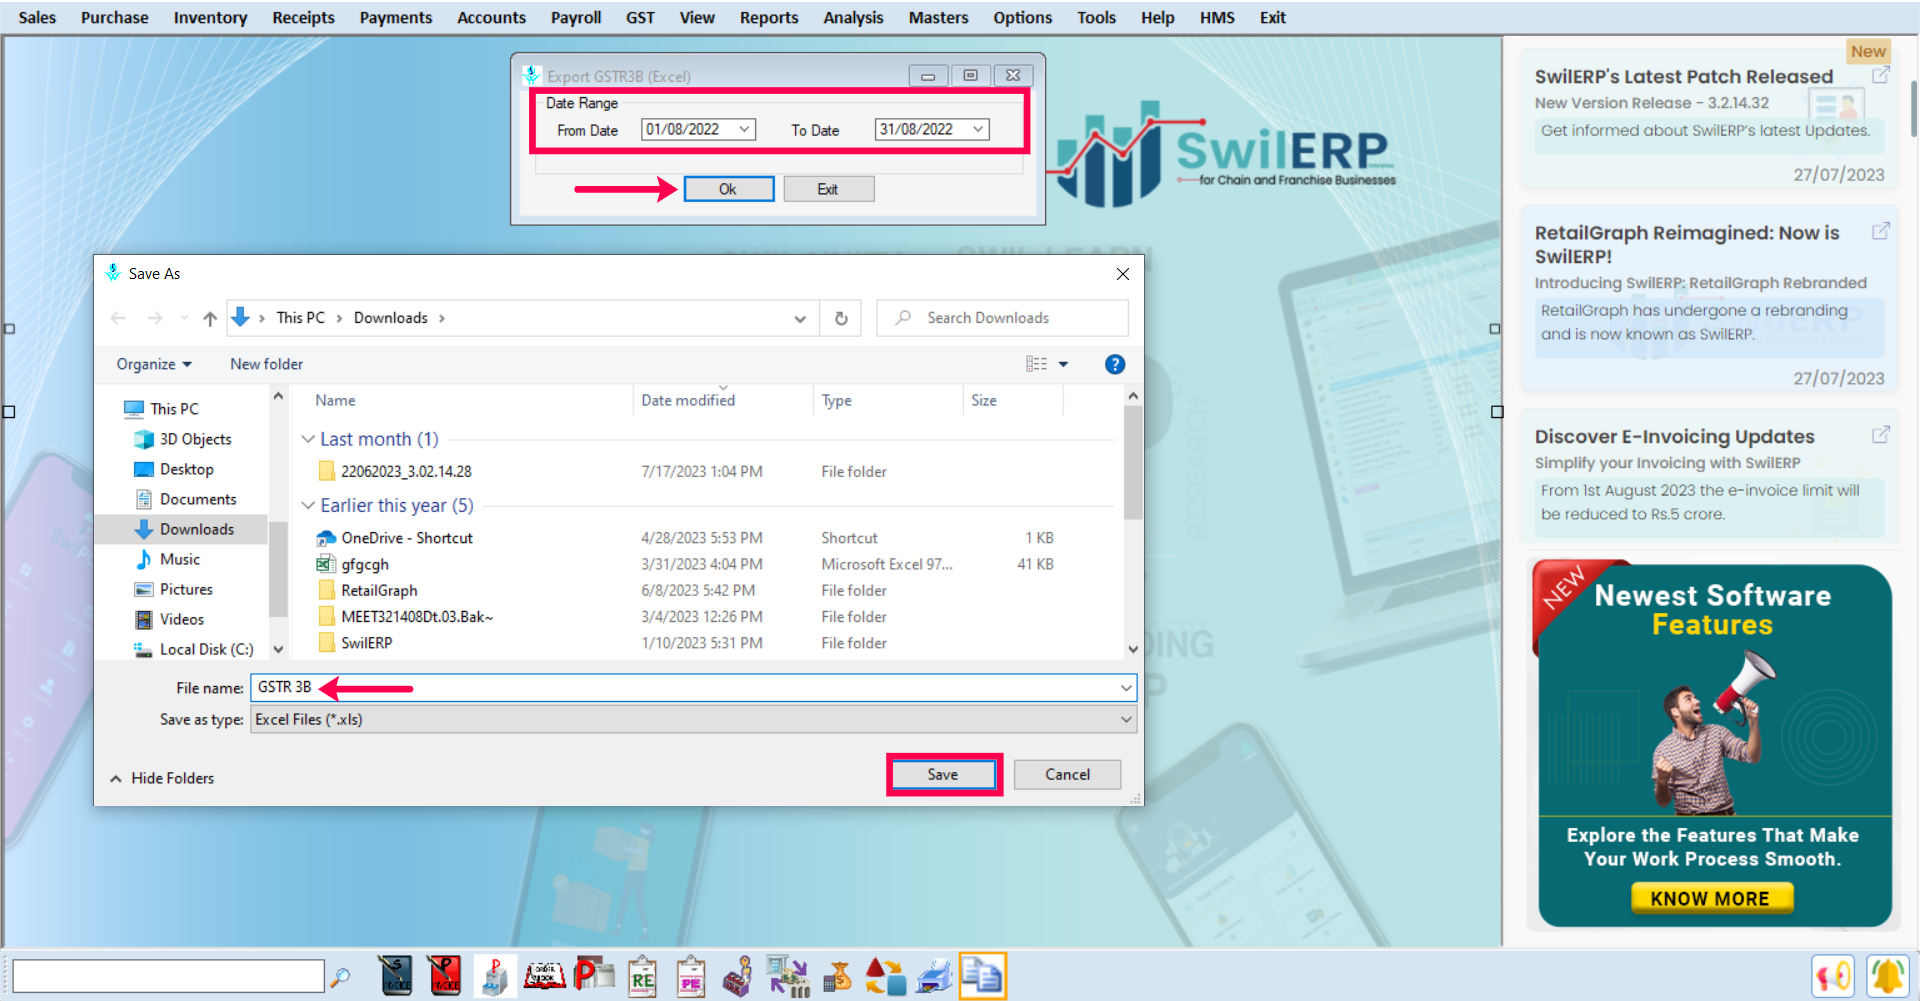Click the Save button
Screen dimensions: 1920x1001
point(943,774)
